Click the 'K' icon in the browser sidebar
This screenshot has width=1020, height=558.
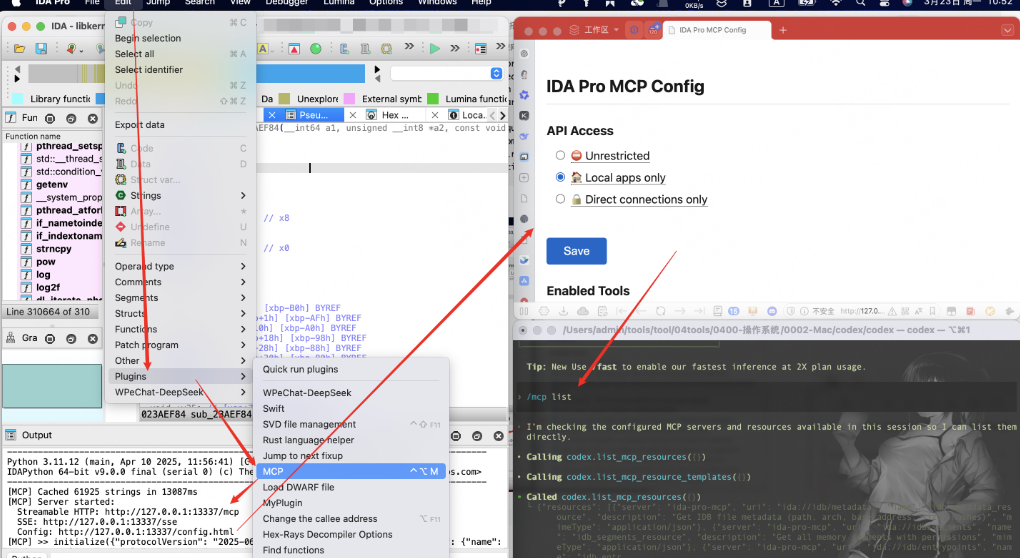(524, 116)
